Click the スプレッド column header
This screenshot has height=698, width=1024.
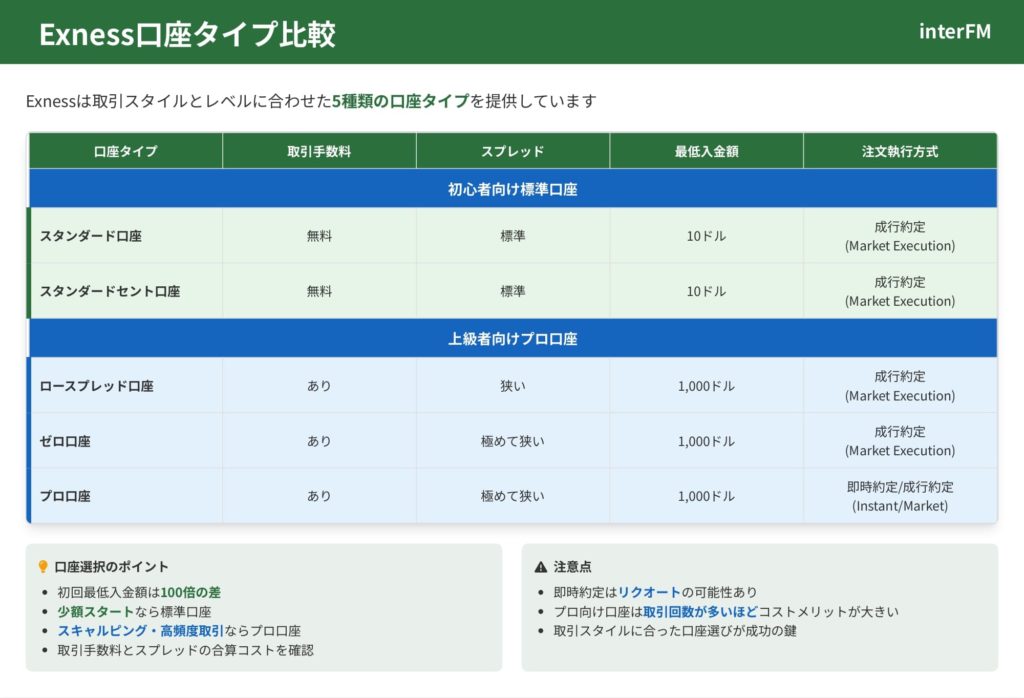click(512, 151)
